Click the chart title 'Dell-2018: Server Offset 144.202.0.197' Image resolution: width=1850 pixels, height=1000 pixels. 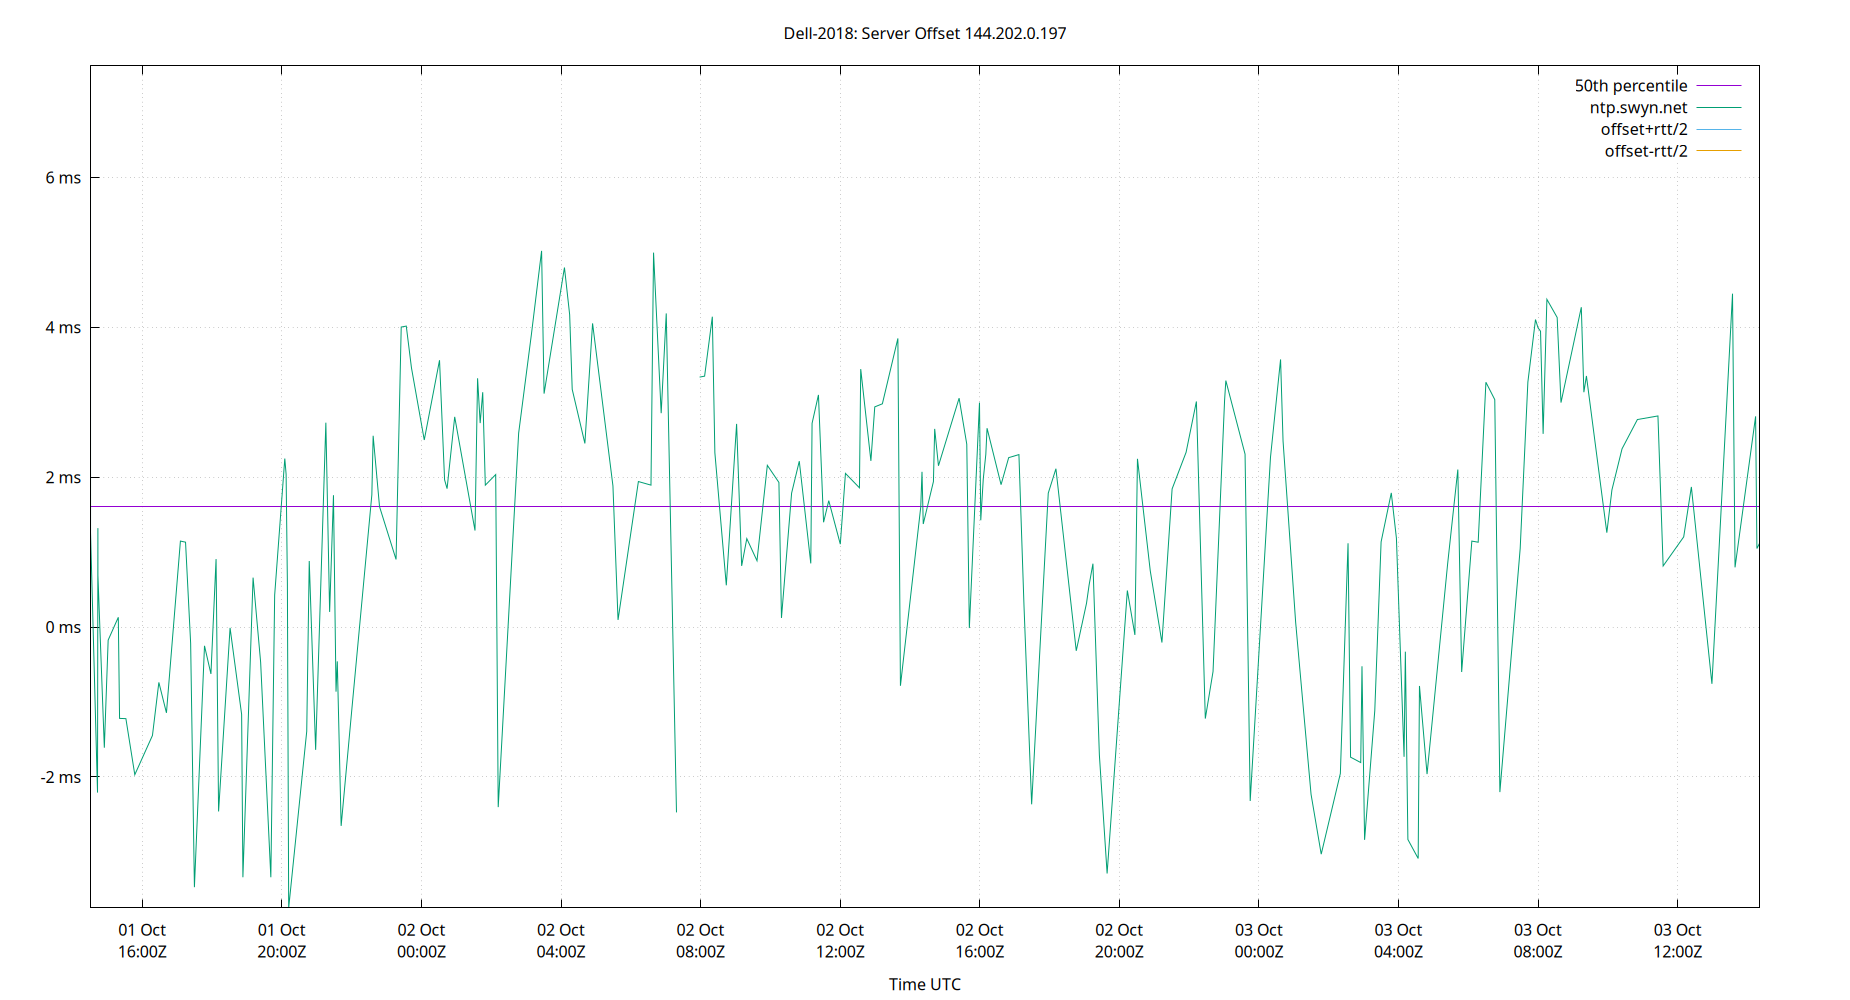tap(925, 33)
